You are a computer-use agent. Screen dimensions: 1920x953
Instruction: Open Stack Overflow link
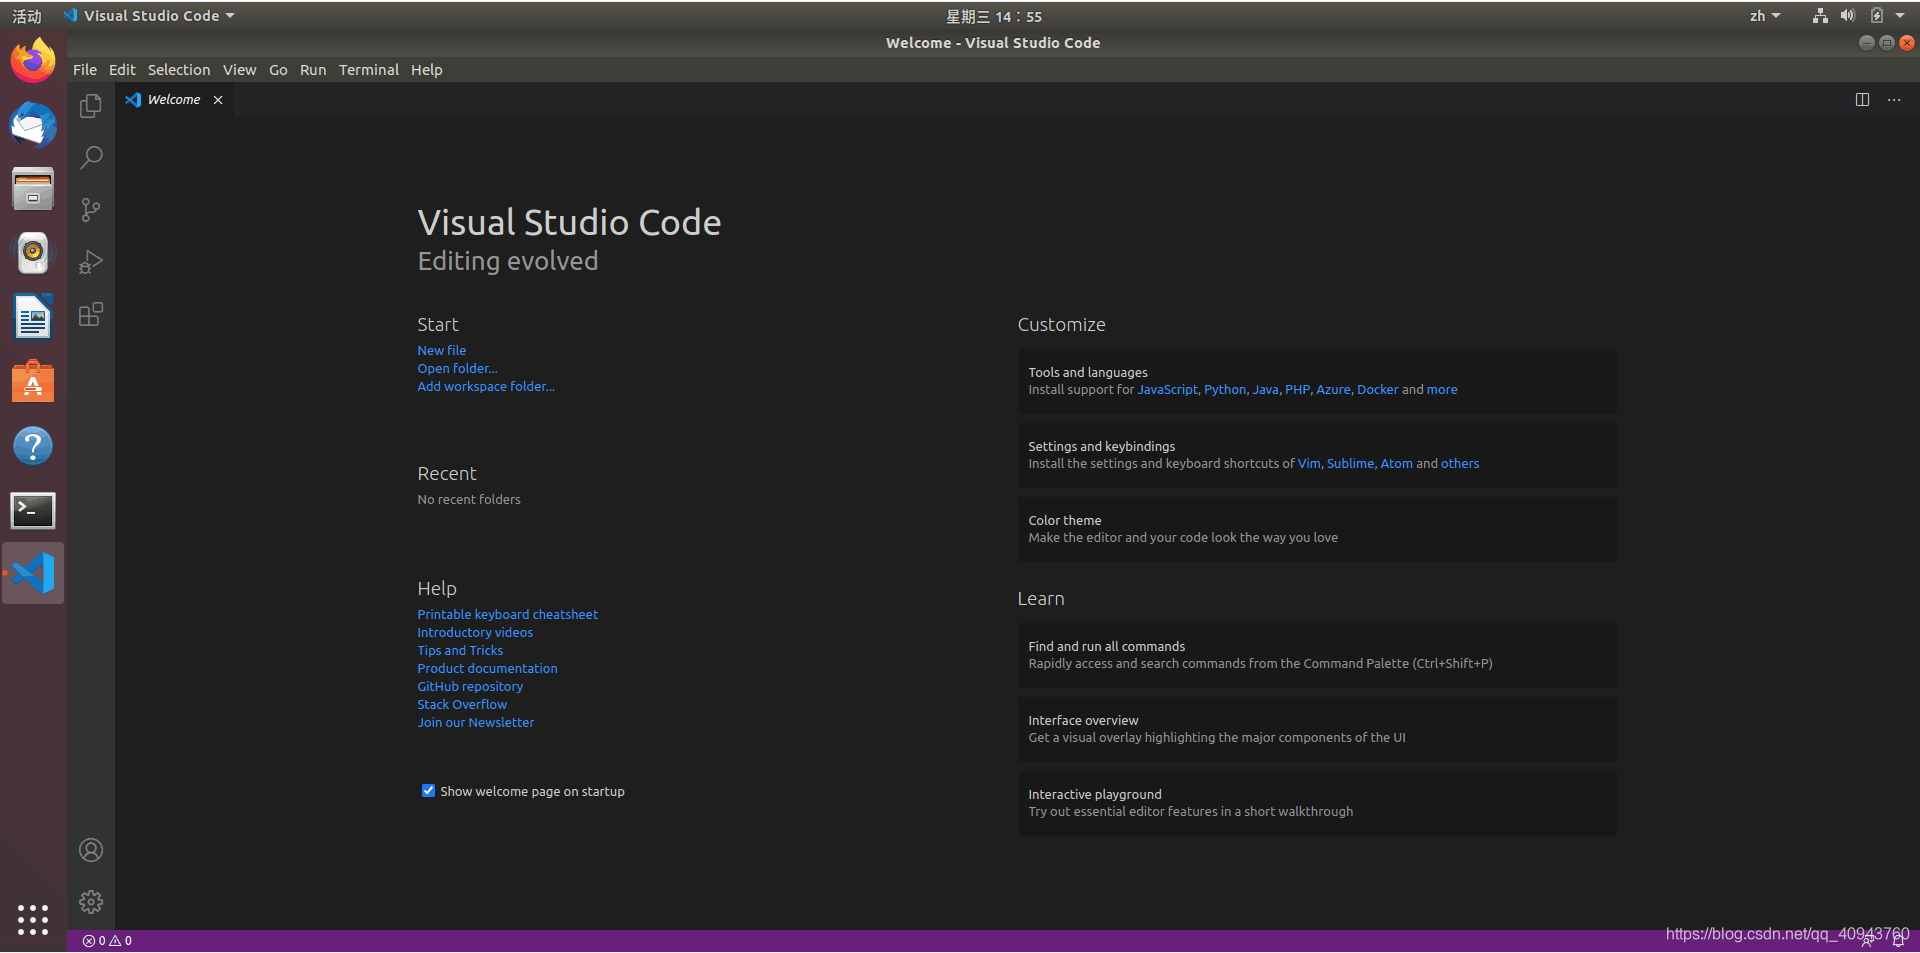click(462, 705)
